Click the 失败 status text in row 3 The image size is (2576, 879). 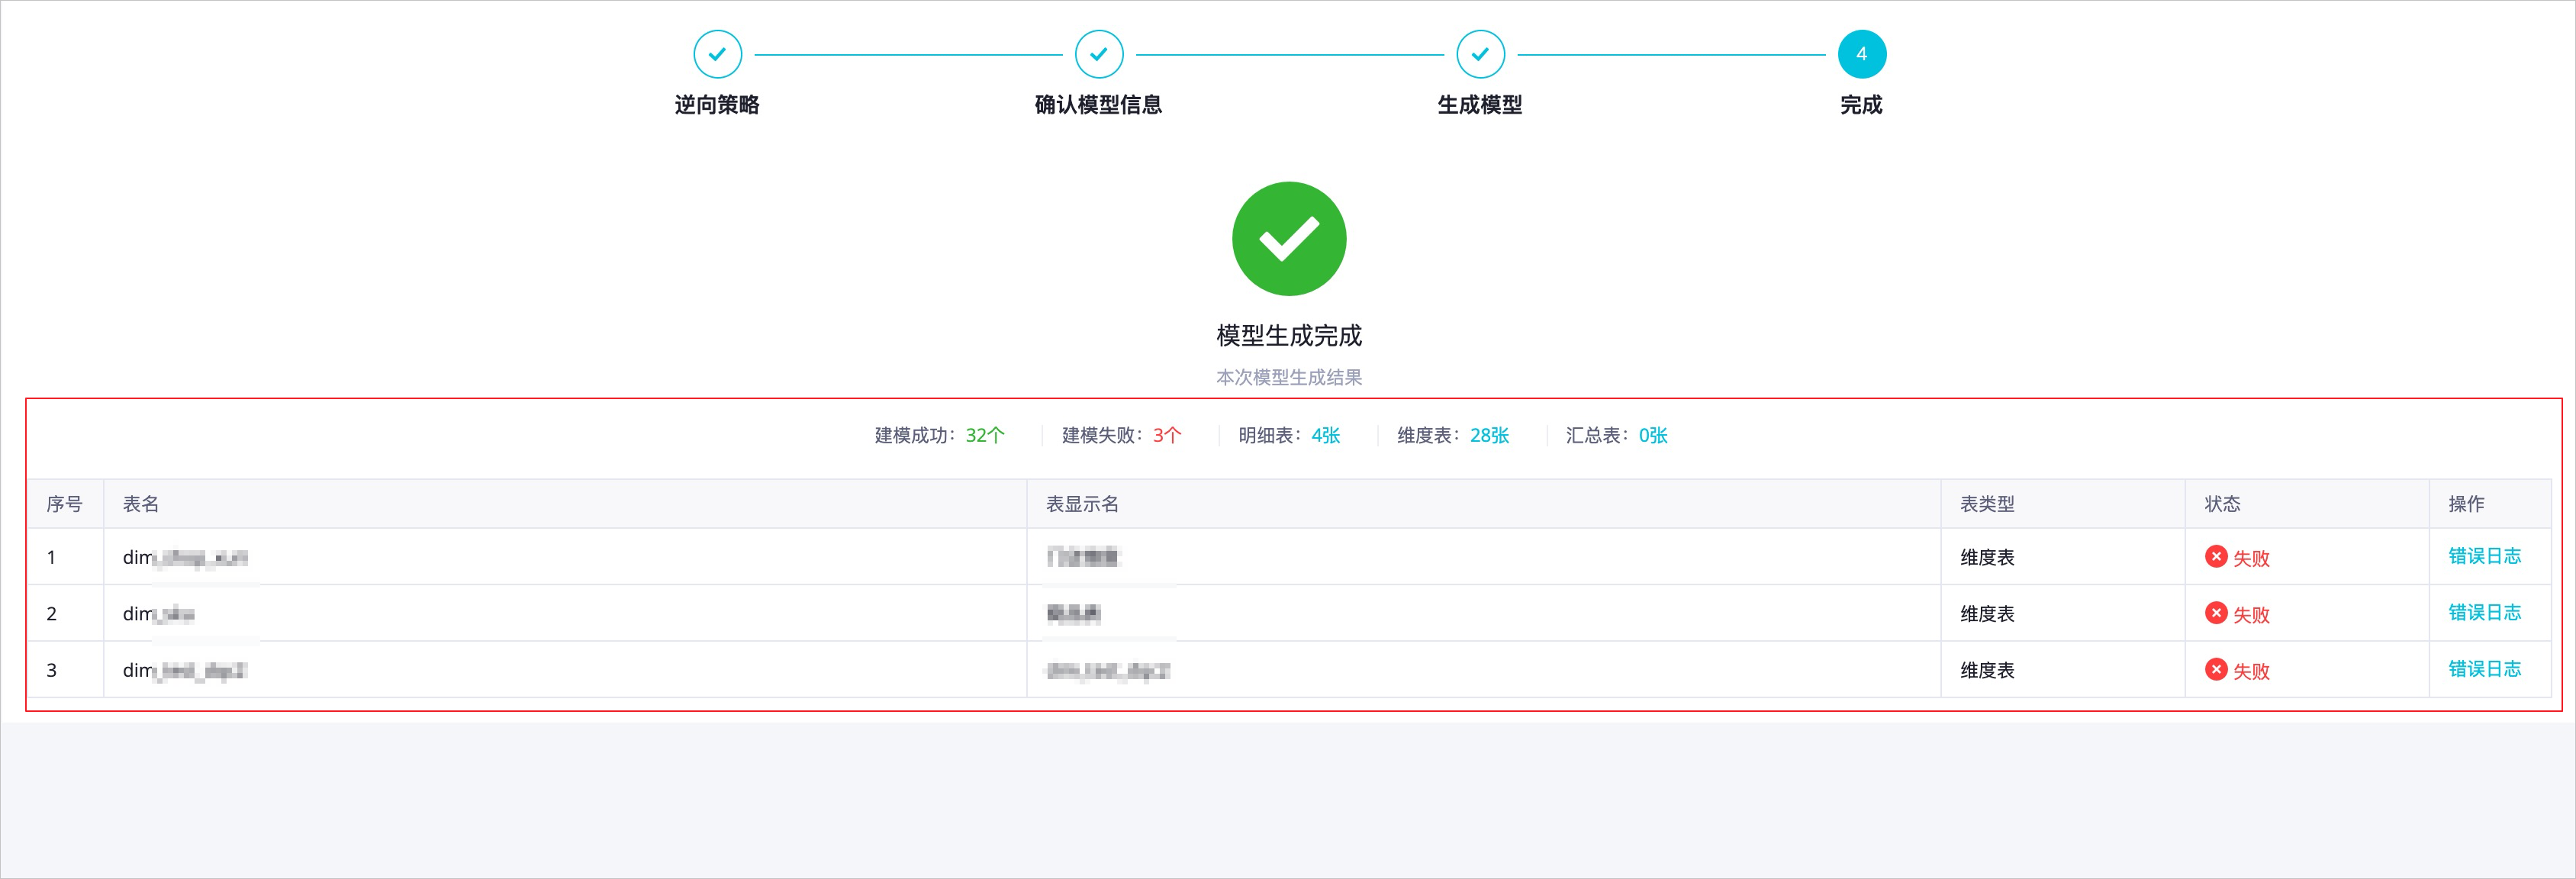(x=2251, y=672)
